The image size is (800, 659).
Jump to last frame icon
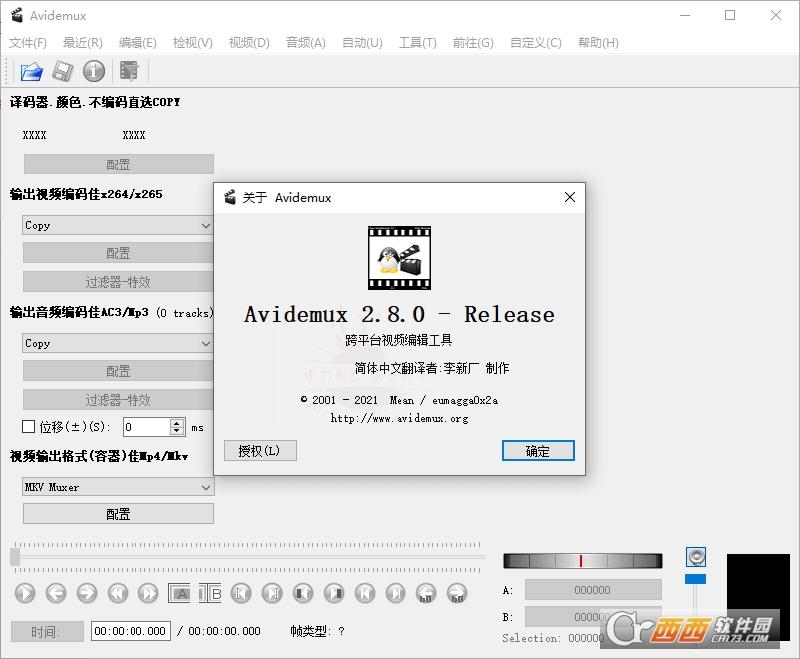click(x=396, y=593)
